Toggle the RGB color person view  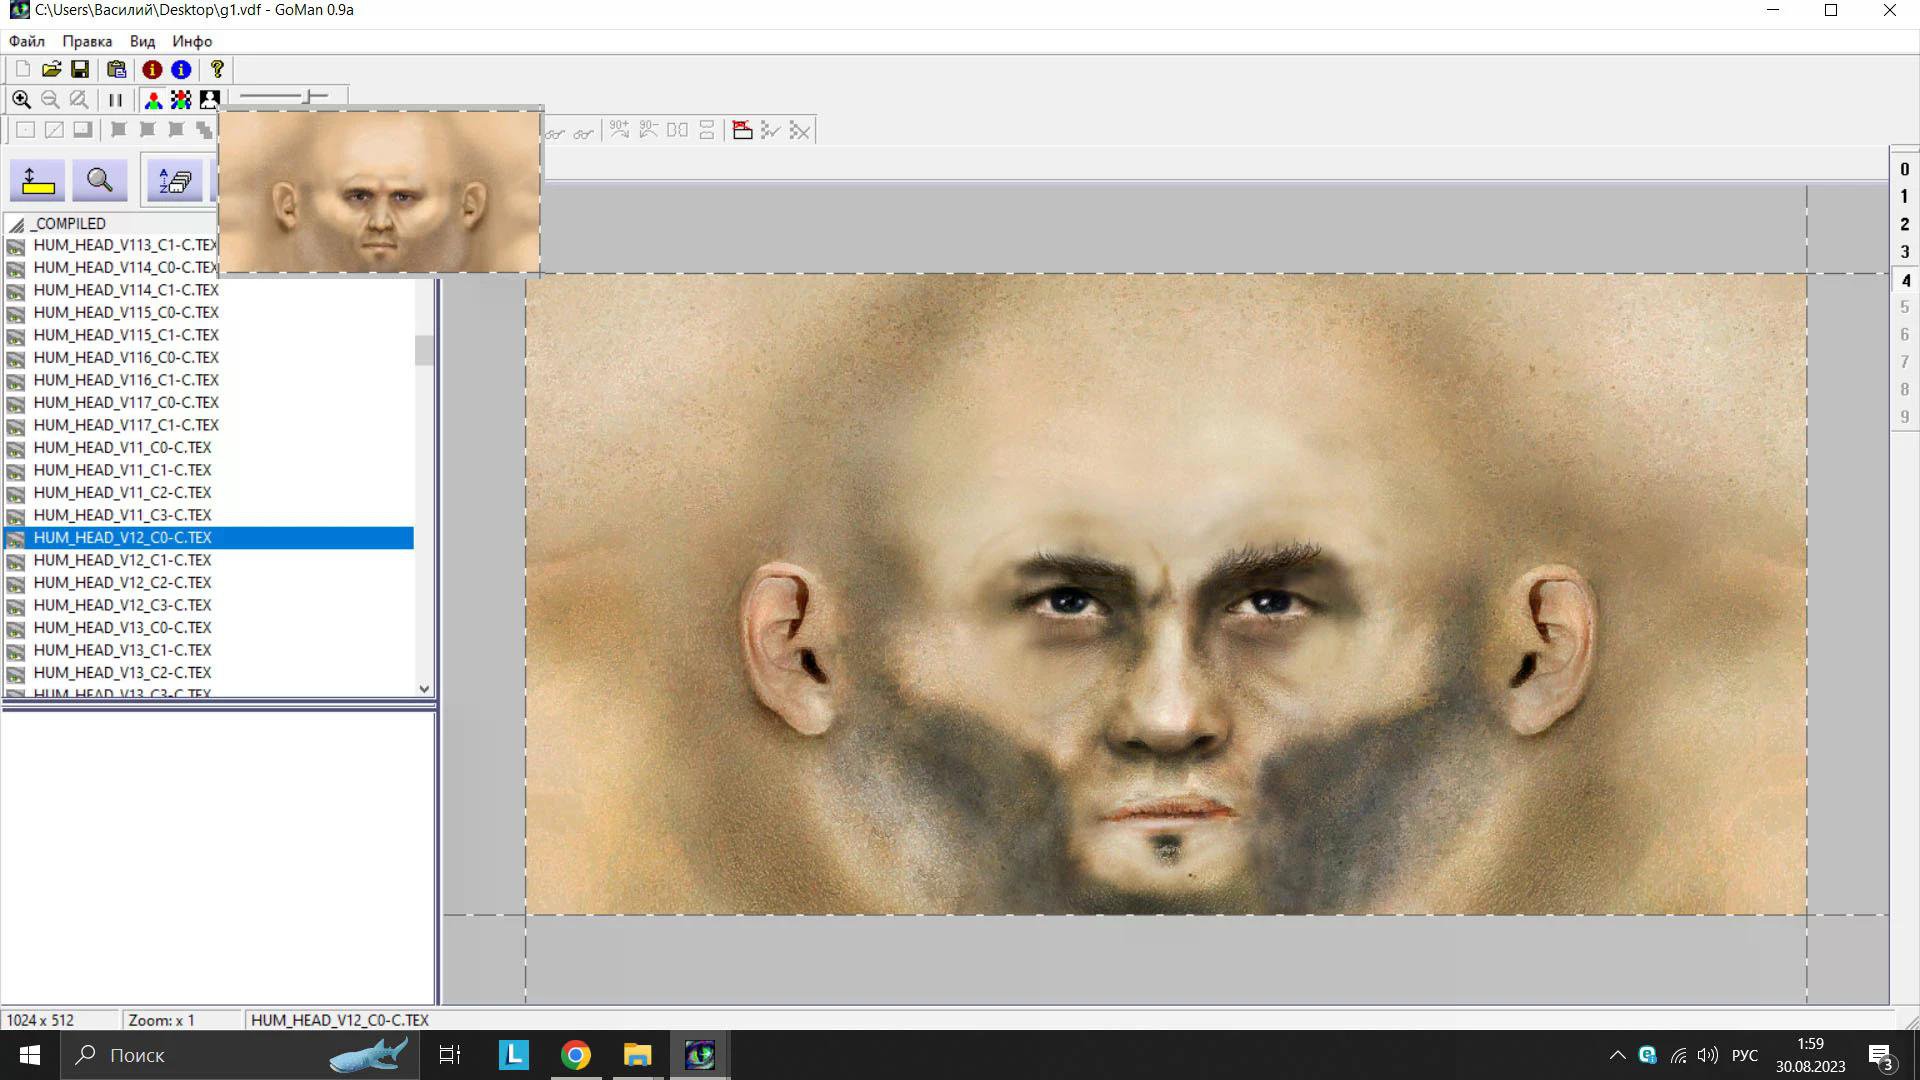pos(153,100)
